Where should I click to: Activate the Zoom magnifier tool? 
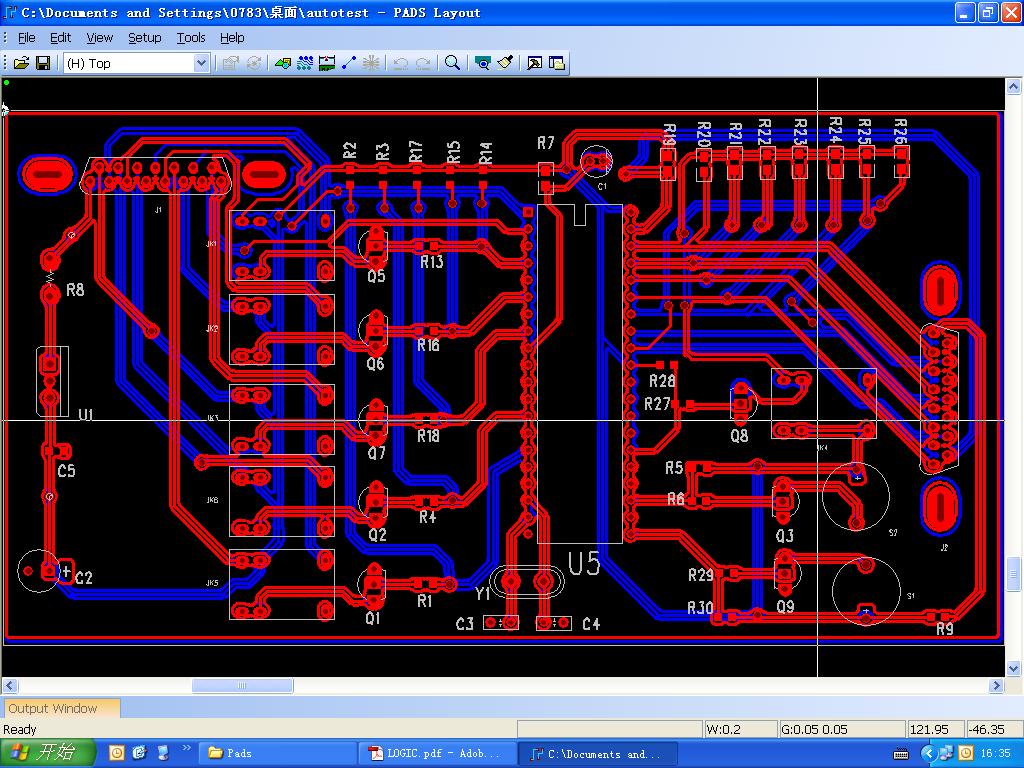[x=452, y=63]
